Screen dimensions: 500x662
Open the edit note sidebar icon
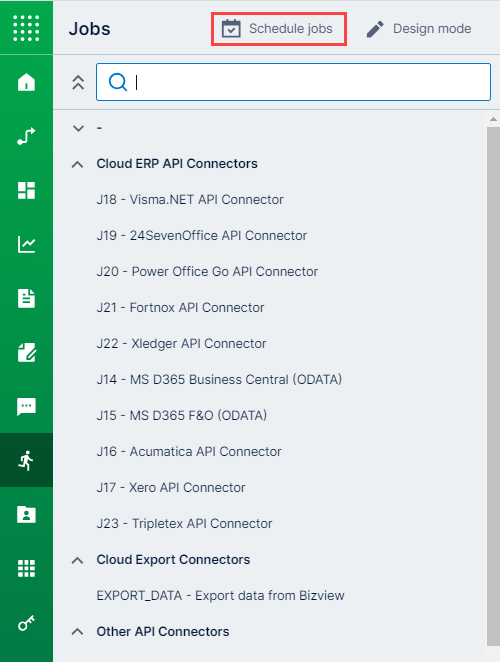26,352
